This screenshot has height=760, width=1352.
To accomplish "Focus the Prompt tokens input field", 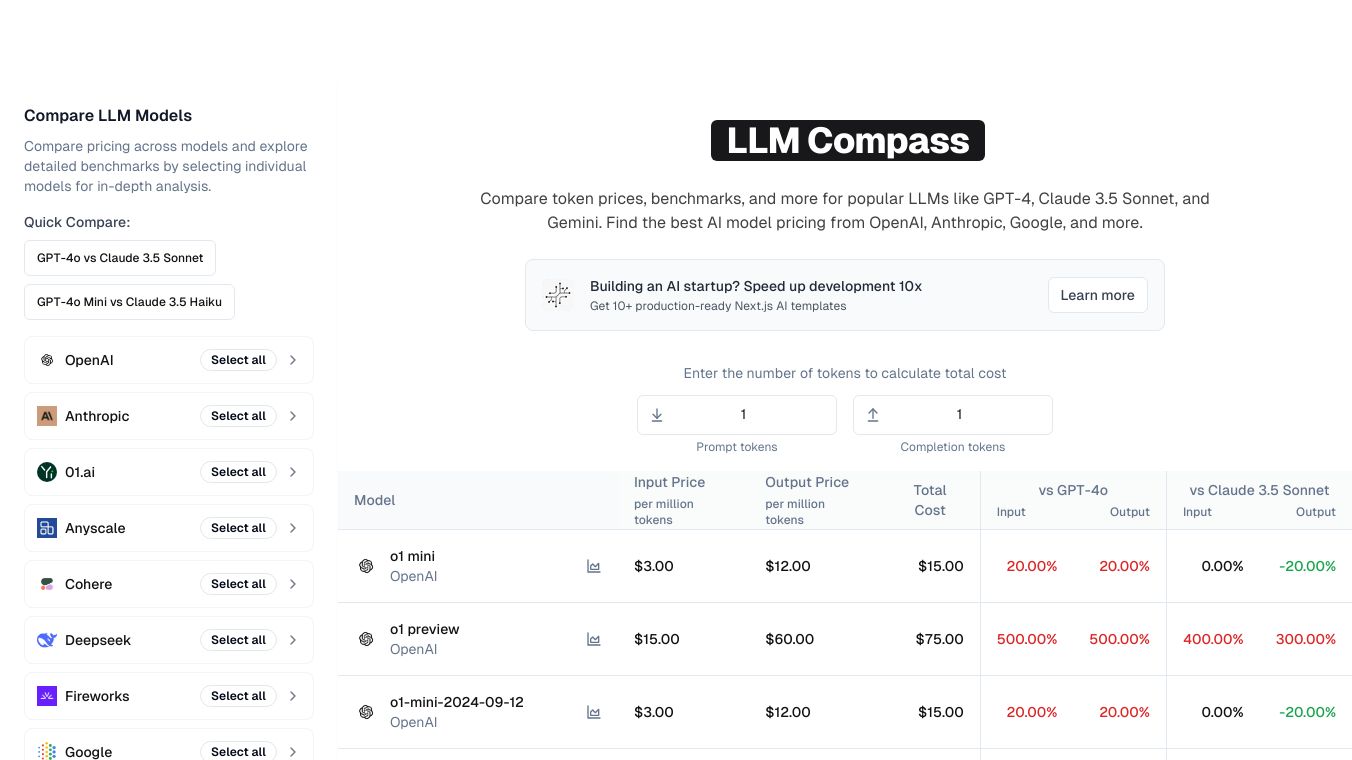I will (x=743, y=415).
